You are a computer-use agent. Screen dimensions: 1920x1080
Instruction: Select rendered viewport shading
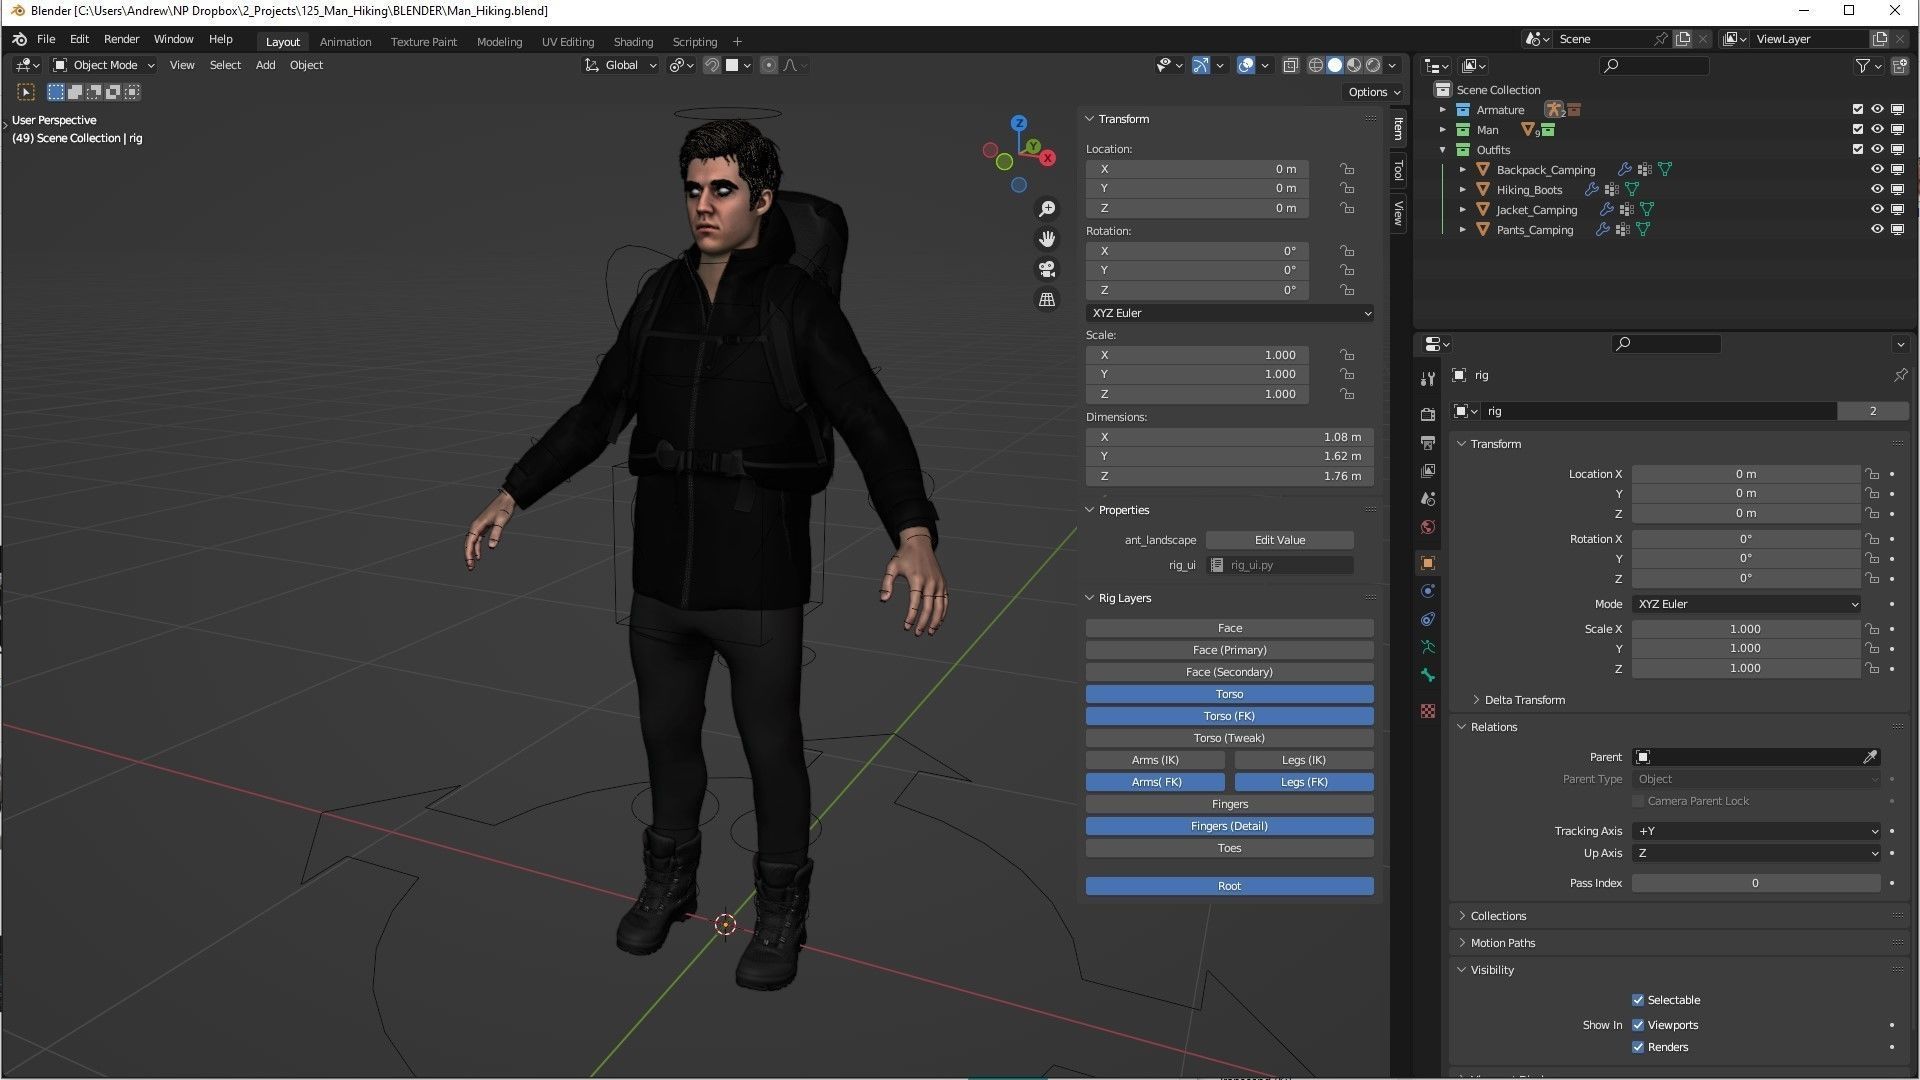click(x=1373, y=65)
